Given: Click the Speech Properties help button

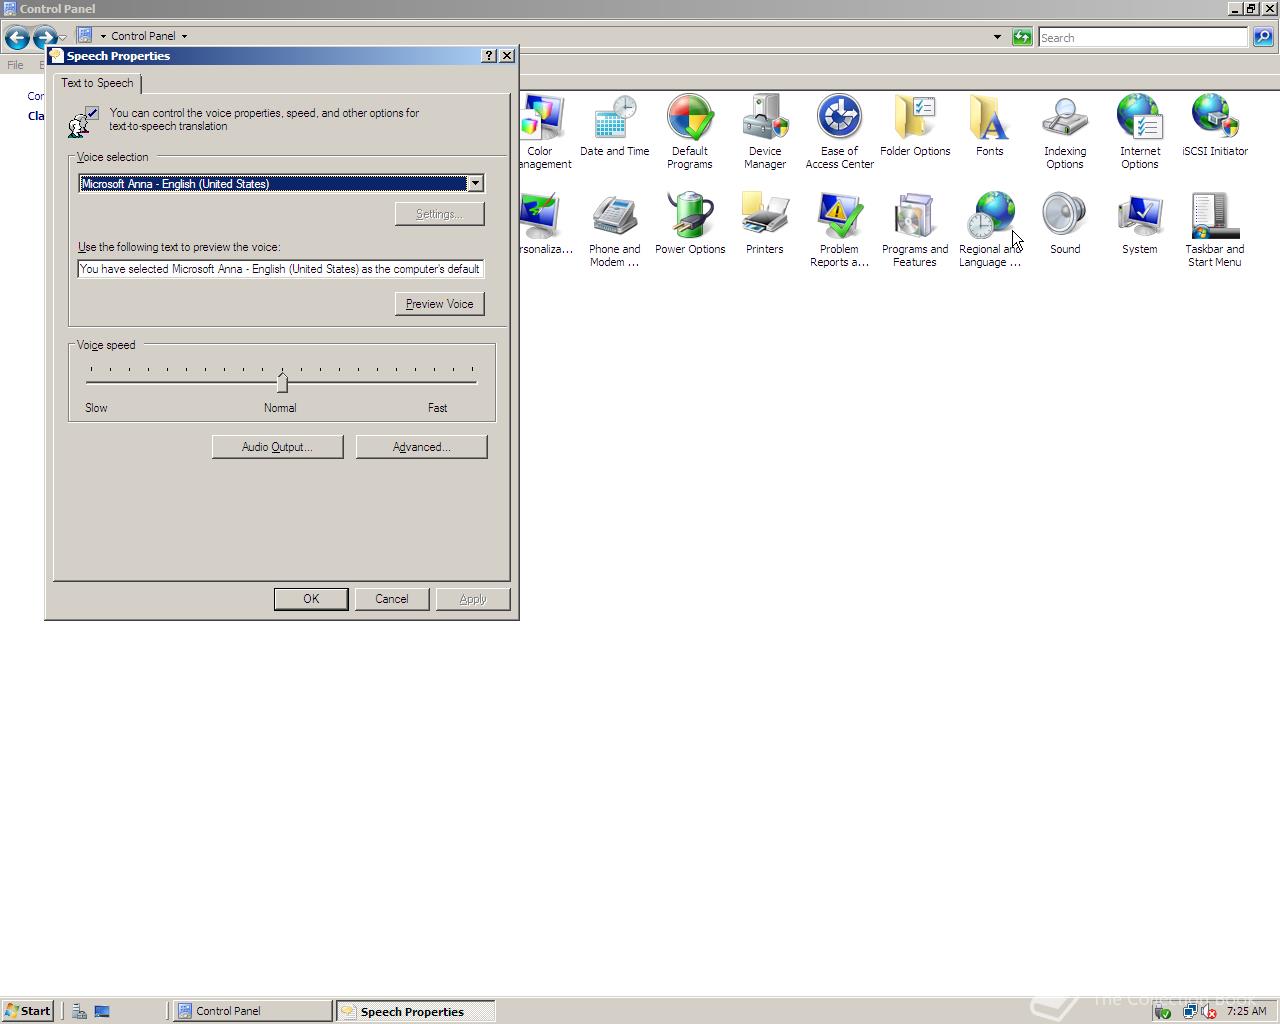Looking at the screenshot, I should point(488,56).
